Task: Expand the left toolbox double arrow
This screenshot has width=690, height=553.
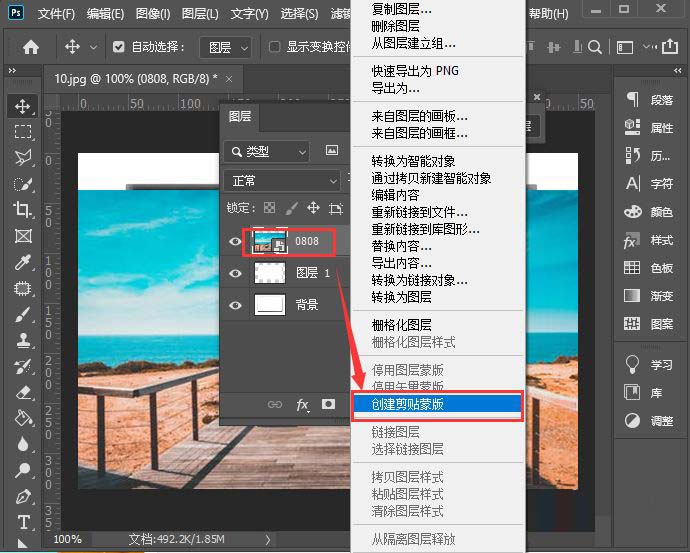Action: pyautogui.click(x=12, y=70)
